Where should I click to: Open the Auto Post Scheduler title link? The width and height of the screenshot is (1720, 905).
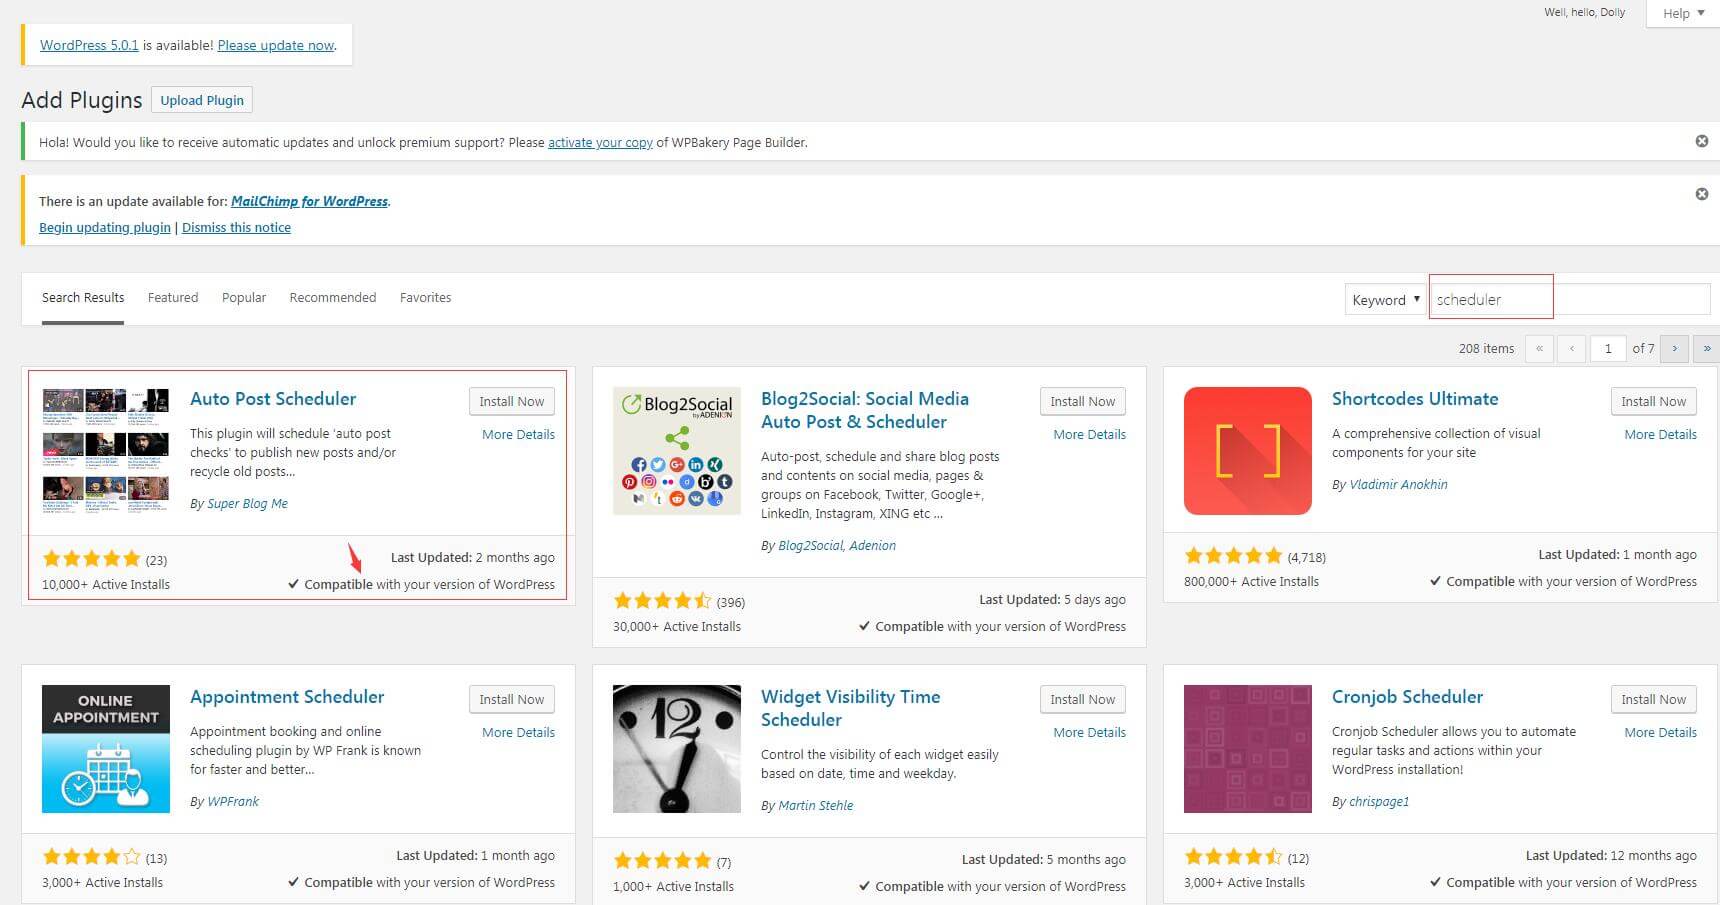pos(273,398)
